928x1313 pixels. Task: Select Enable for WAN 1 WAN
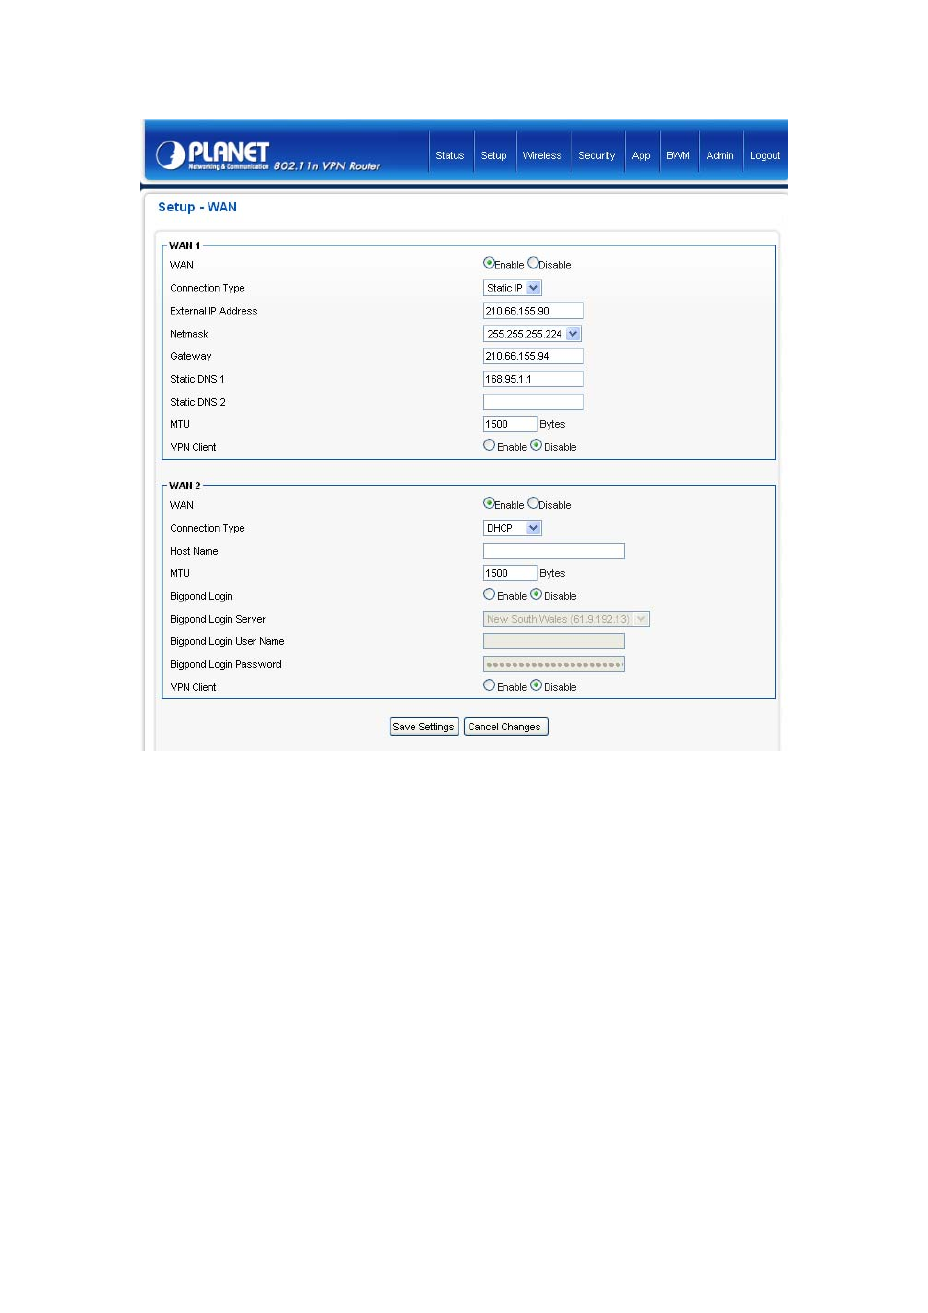[489, 264]
